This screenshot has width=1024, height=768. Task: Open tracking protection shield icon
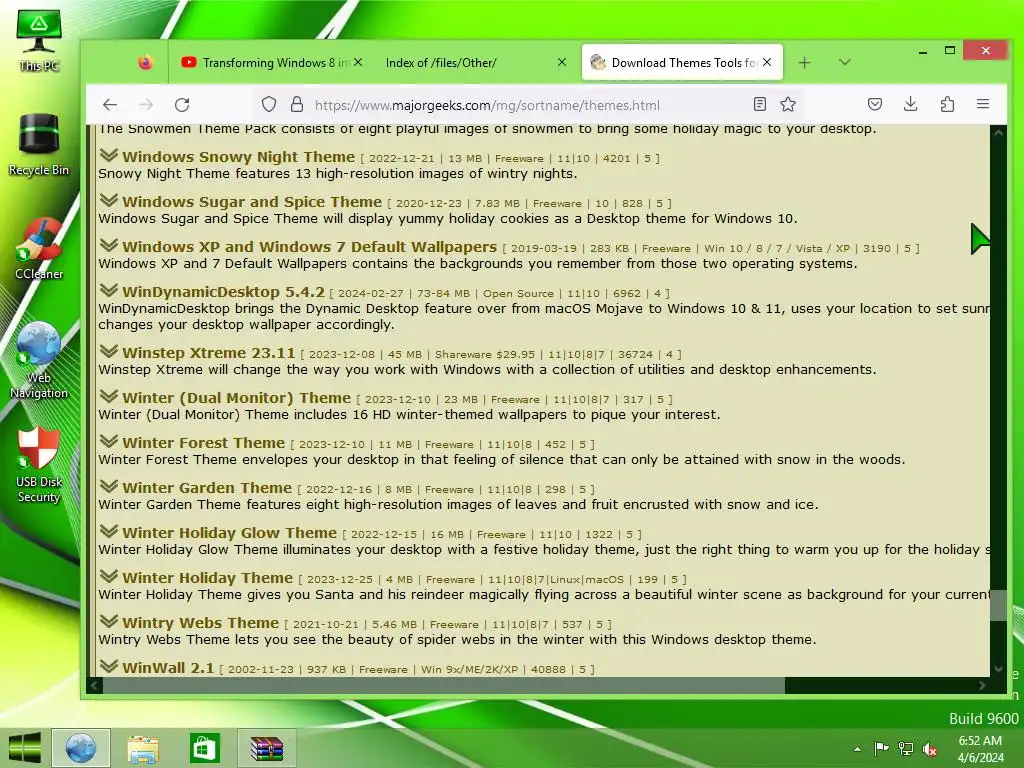[269, 104]
